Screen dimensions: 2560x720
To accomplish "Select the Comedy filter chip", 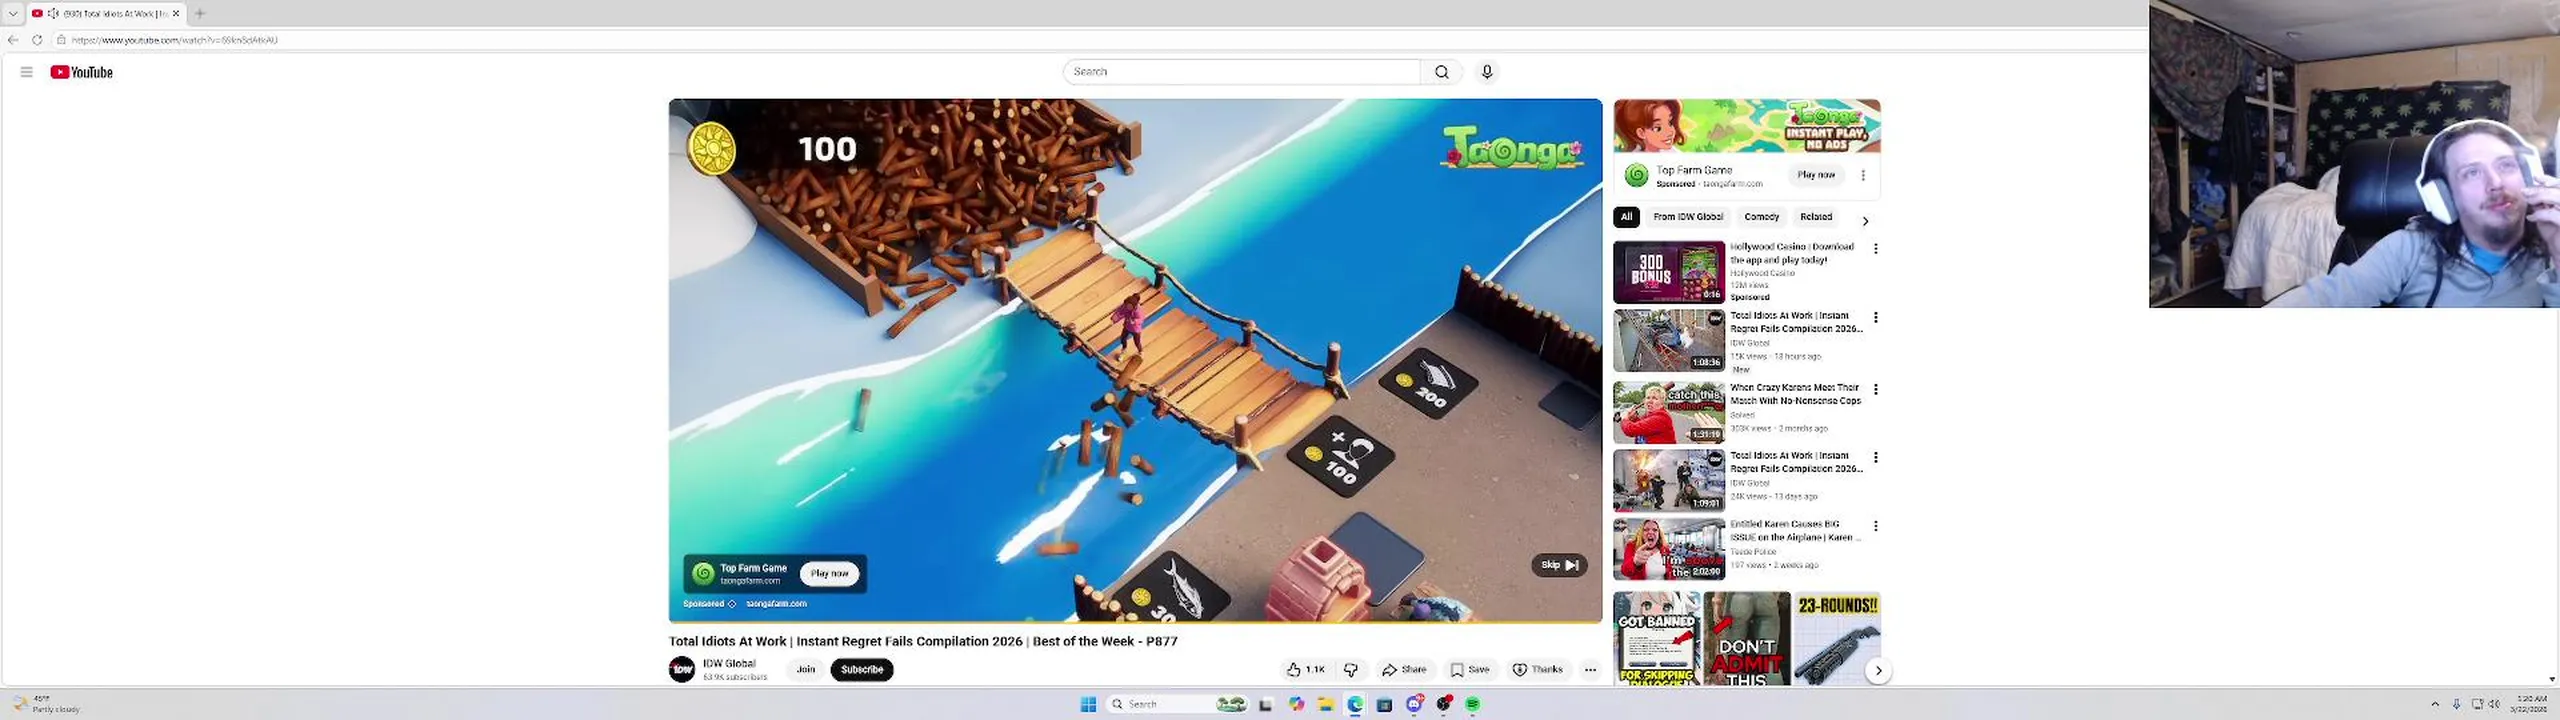I will point(1761,217).
